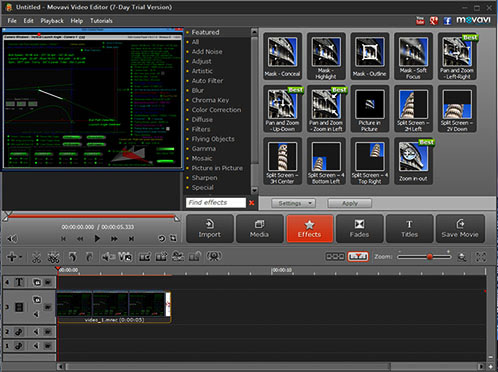Screen dimensions: 498x372
Task: Switch to the Titles tab
Action: pyautogui.click(x=409, y=229)
